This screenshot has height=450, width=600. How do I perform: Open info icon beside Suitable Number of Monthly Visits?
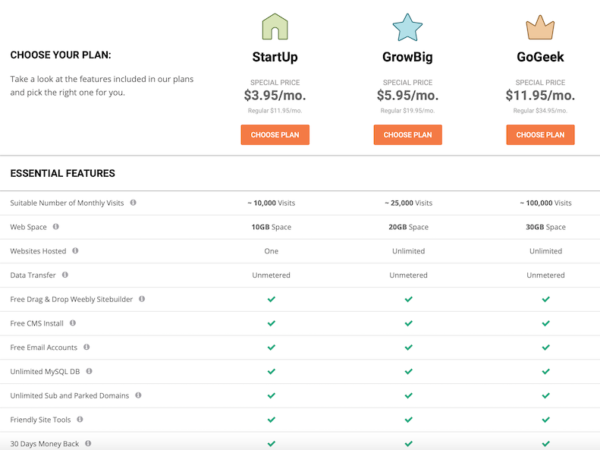pos(133,203)
